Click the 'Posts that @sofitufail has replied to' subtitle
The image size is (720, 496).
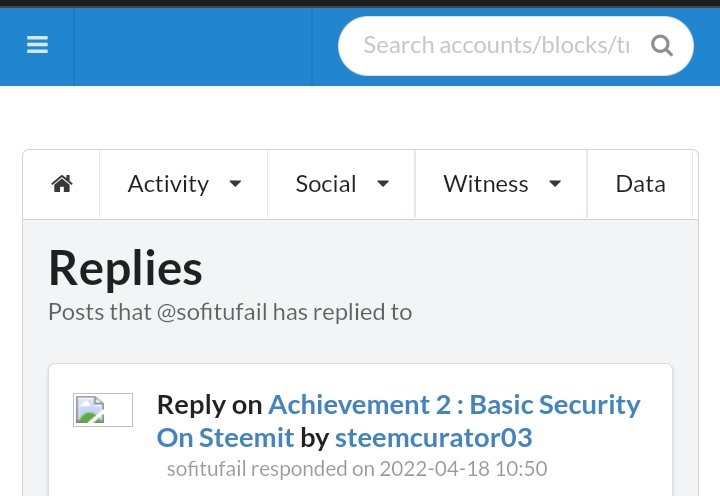pyautogui.click(x=230, y=312)
